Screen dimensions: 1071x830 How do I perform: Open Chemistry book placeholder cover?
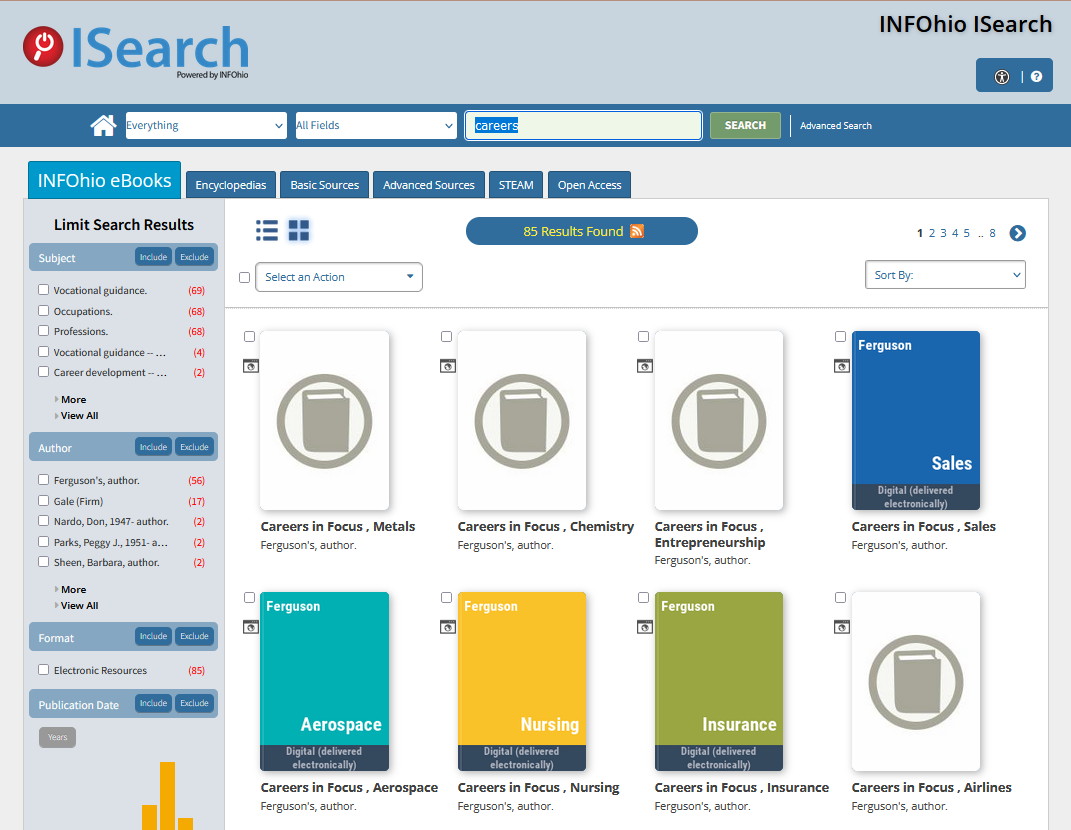tap(522, 420)
